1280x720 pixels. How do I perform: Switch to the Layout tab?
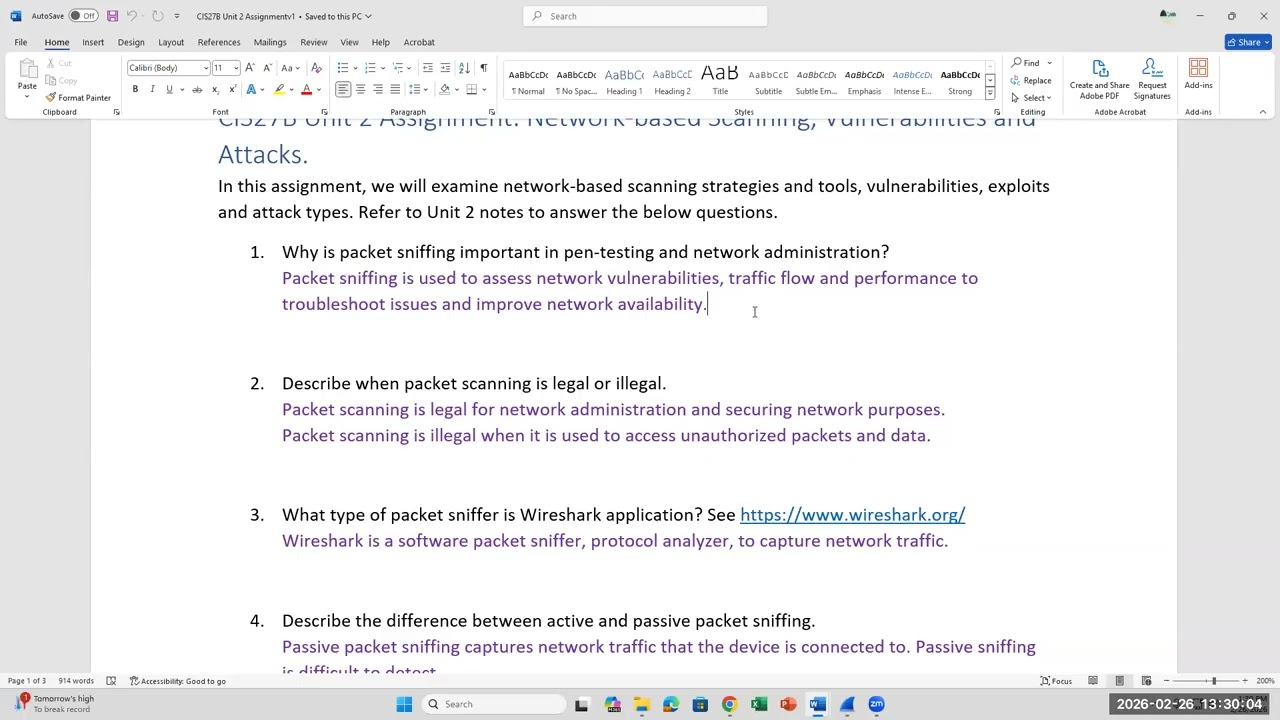171,42
